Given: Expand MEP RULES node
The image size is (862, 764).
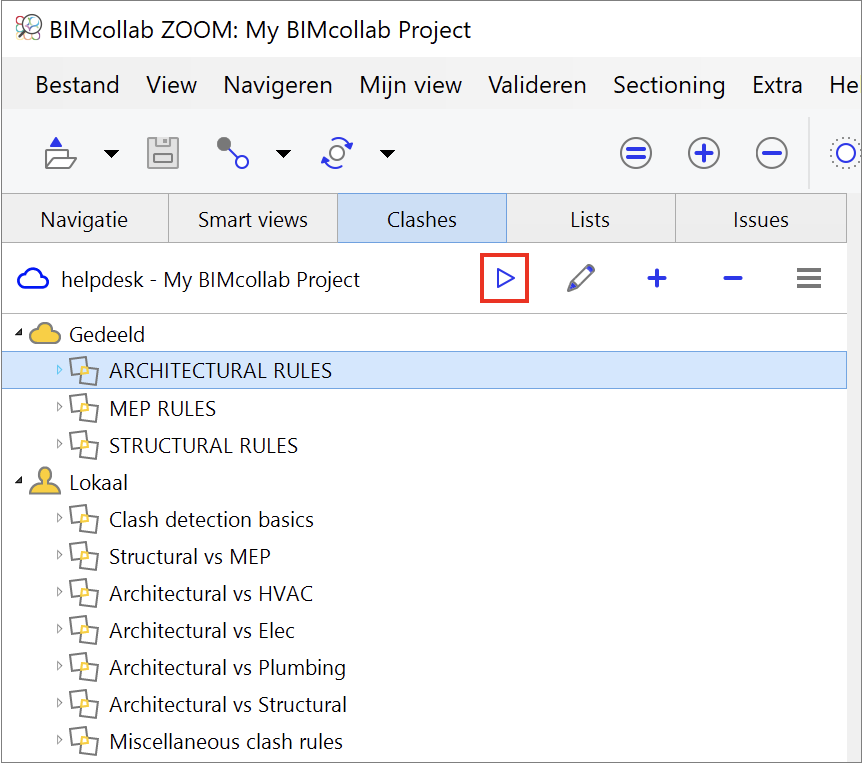Looking at the screenshot, I should click(59, 407).
